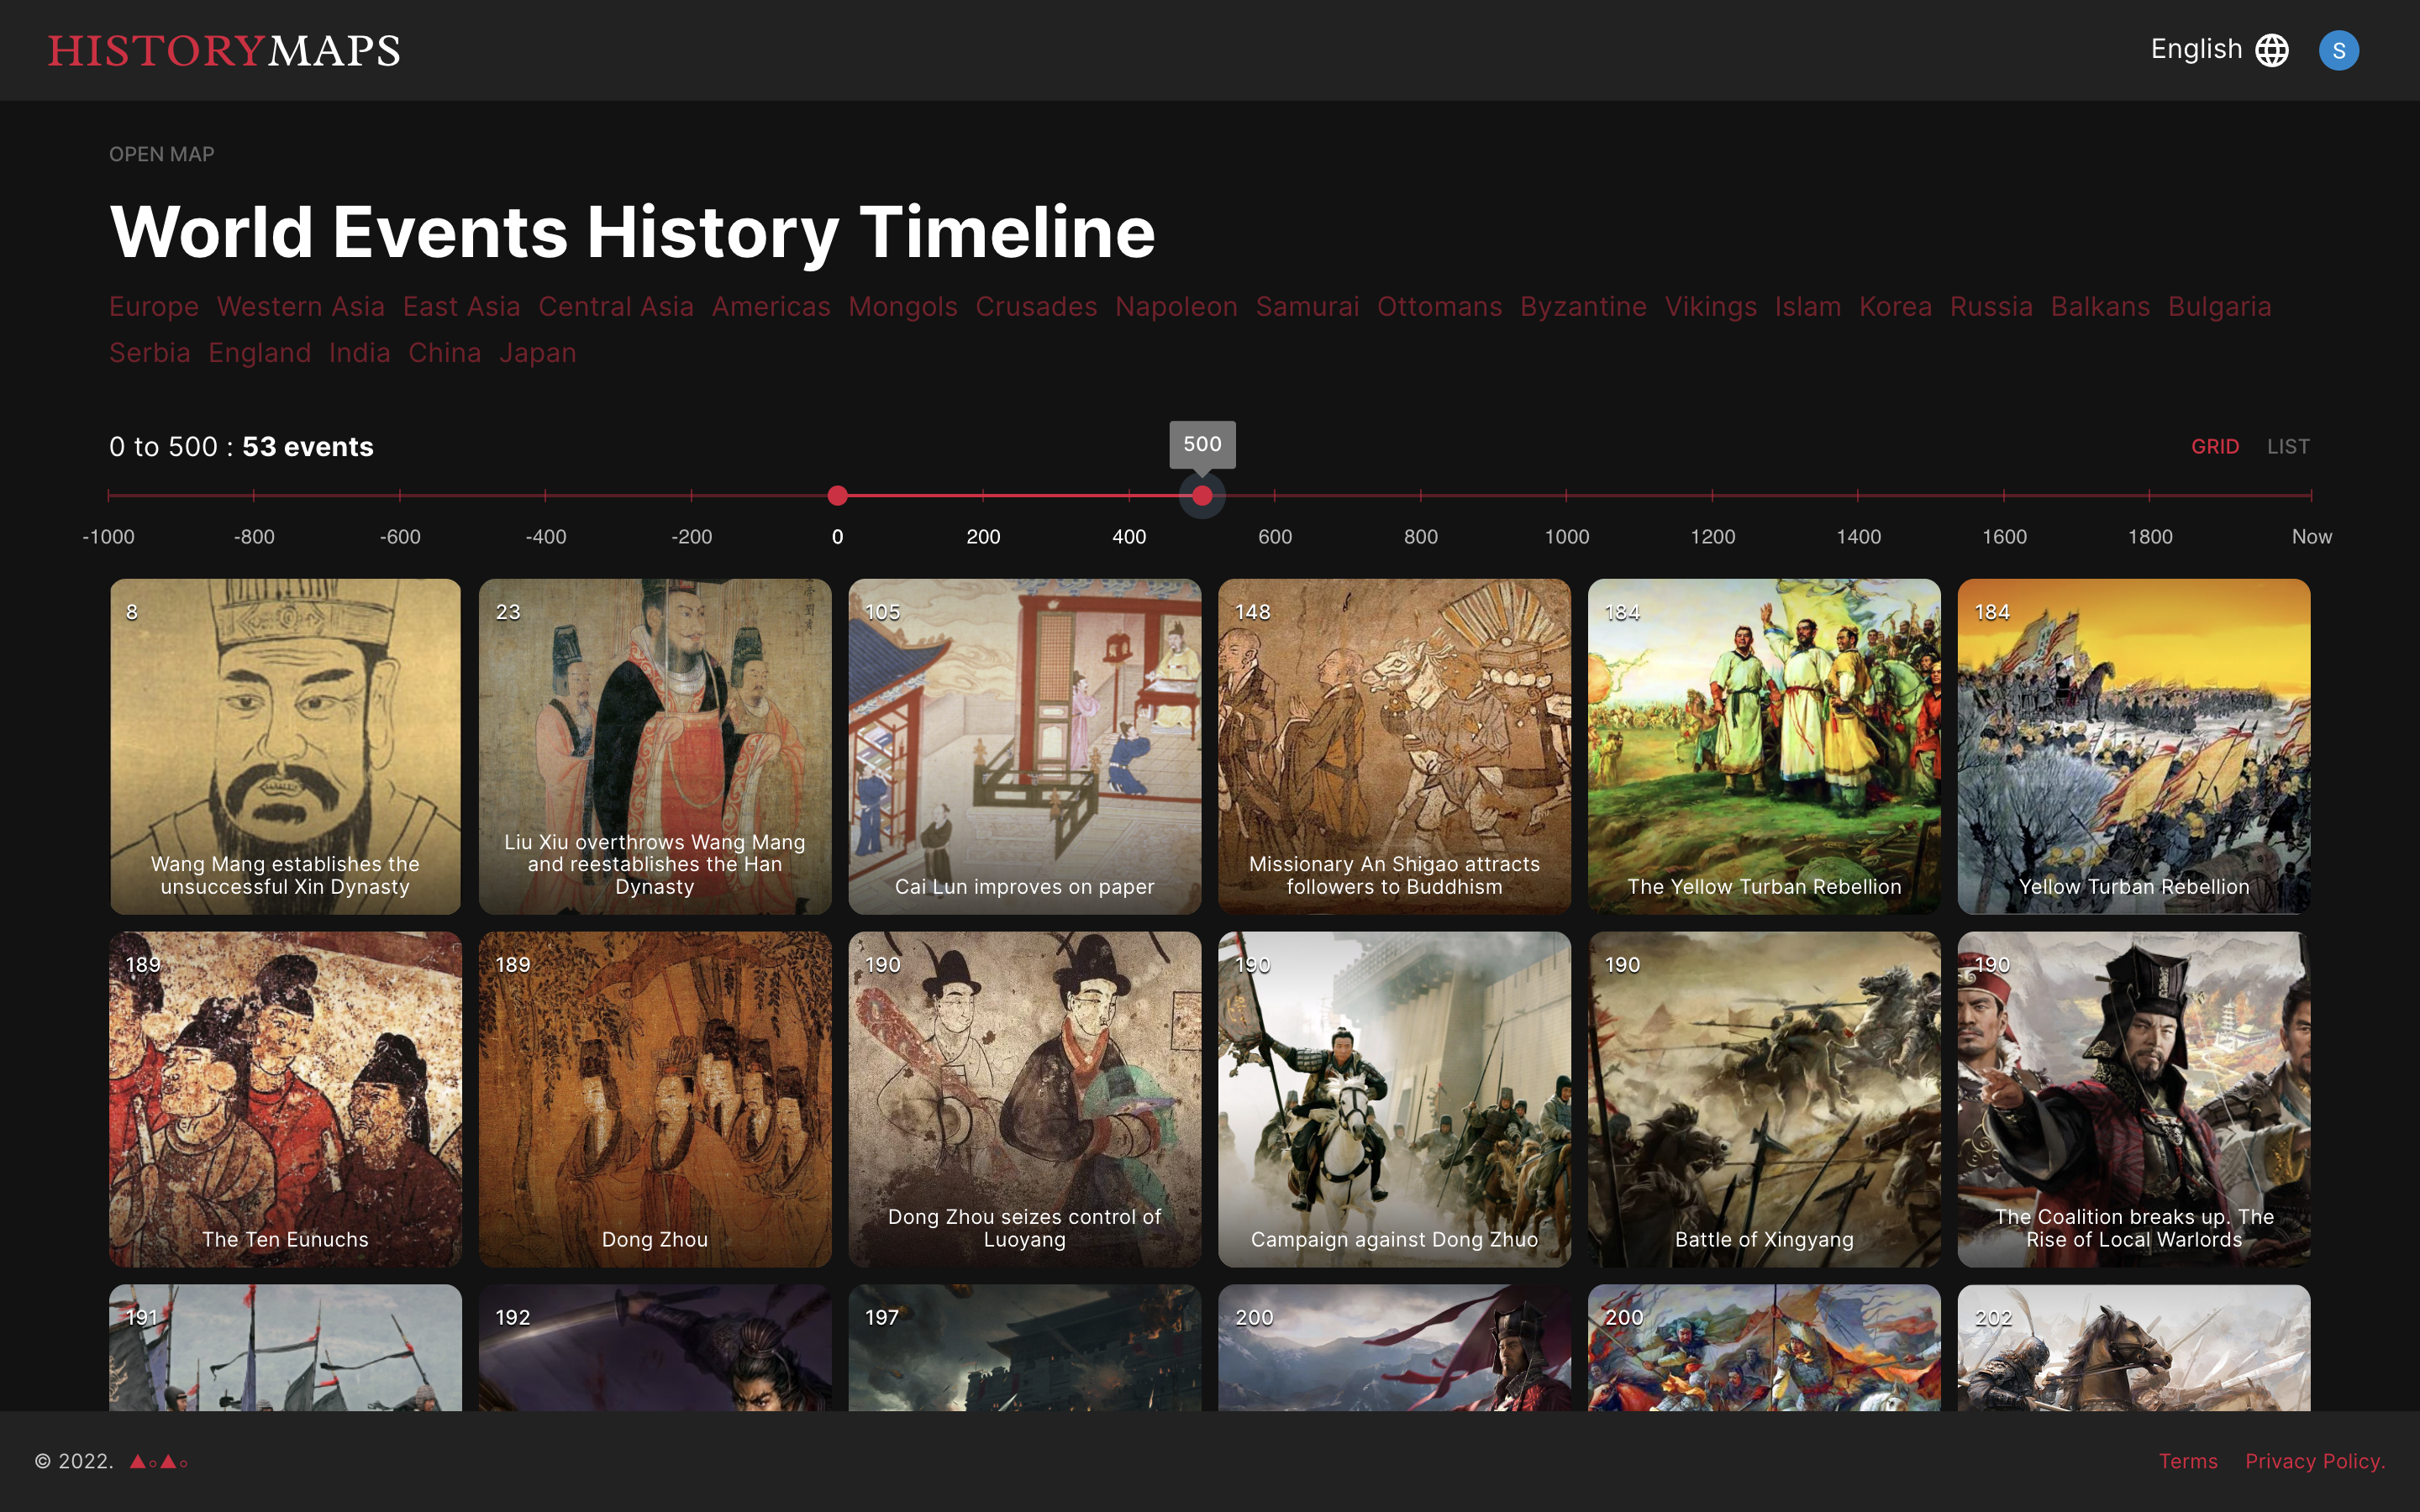Filter by Central Asia
The height and width of the screenshot is (1512, 2420).
pos(616,307)
